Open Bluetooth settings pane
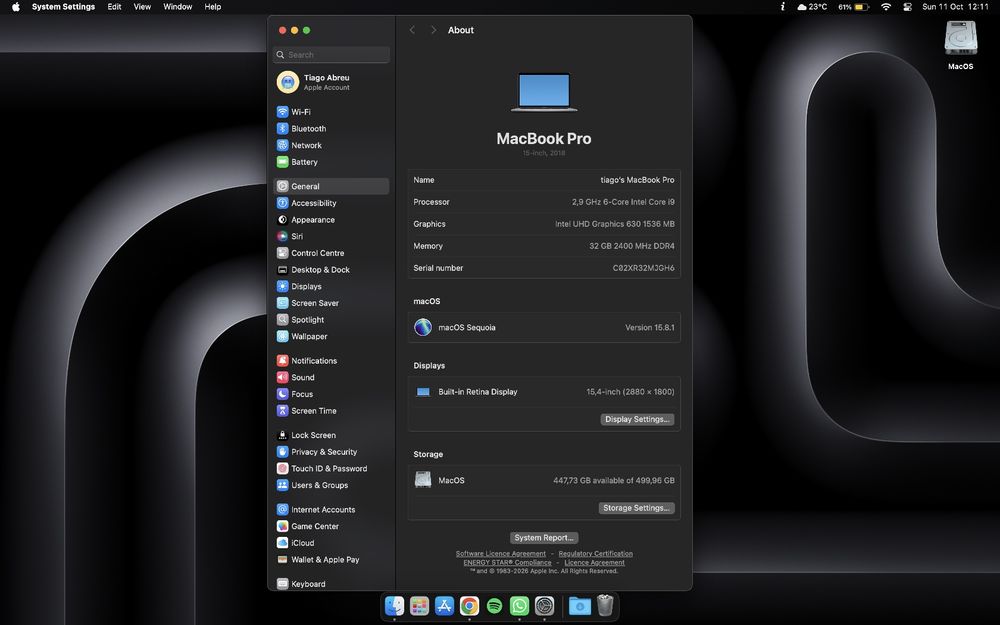 coord(331,128)
